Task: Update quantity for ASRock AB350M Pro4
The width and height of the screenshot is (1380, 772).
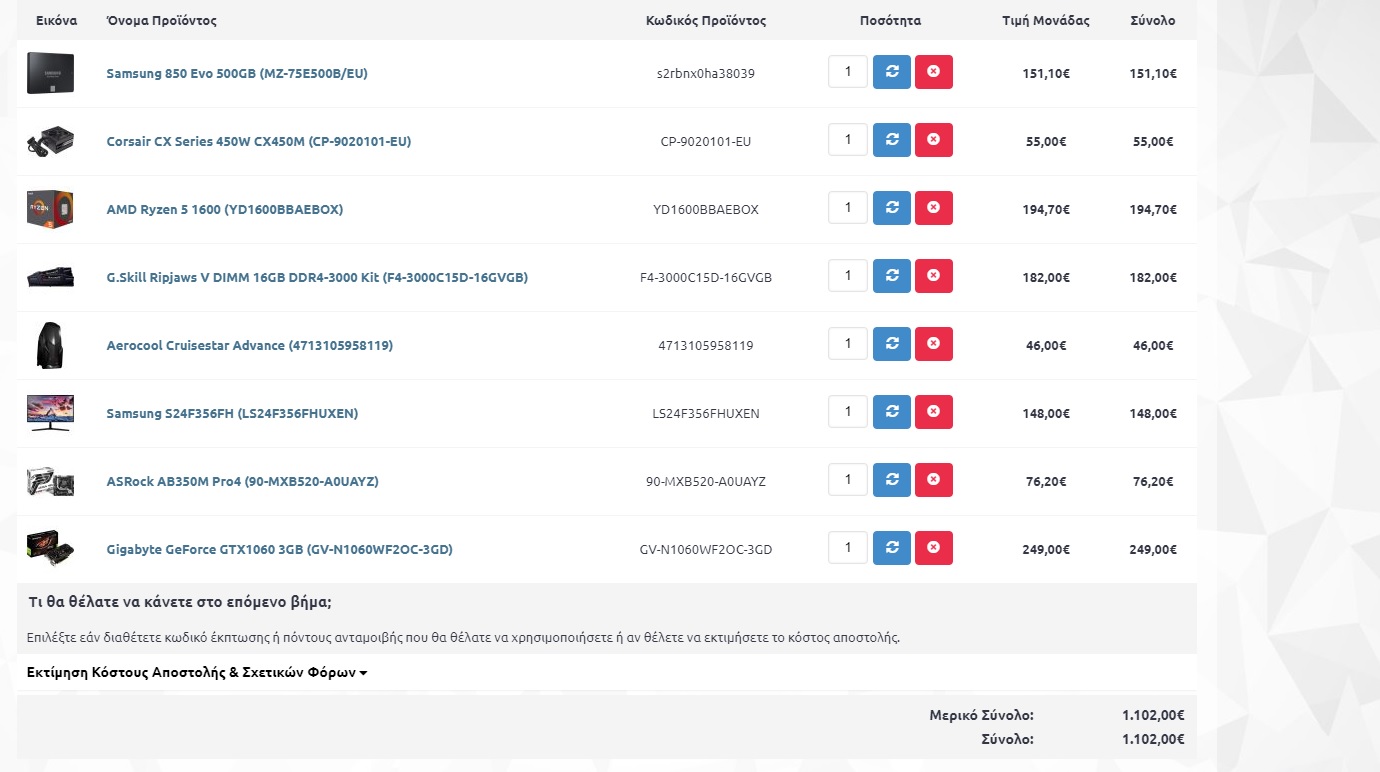Action: 892,480
